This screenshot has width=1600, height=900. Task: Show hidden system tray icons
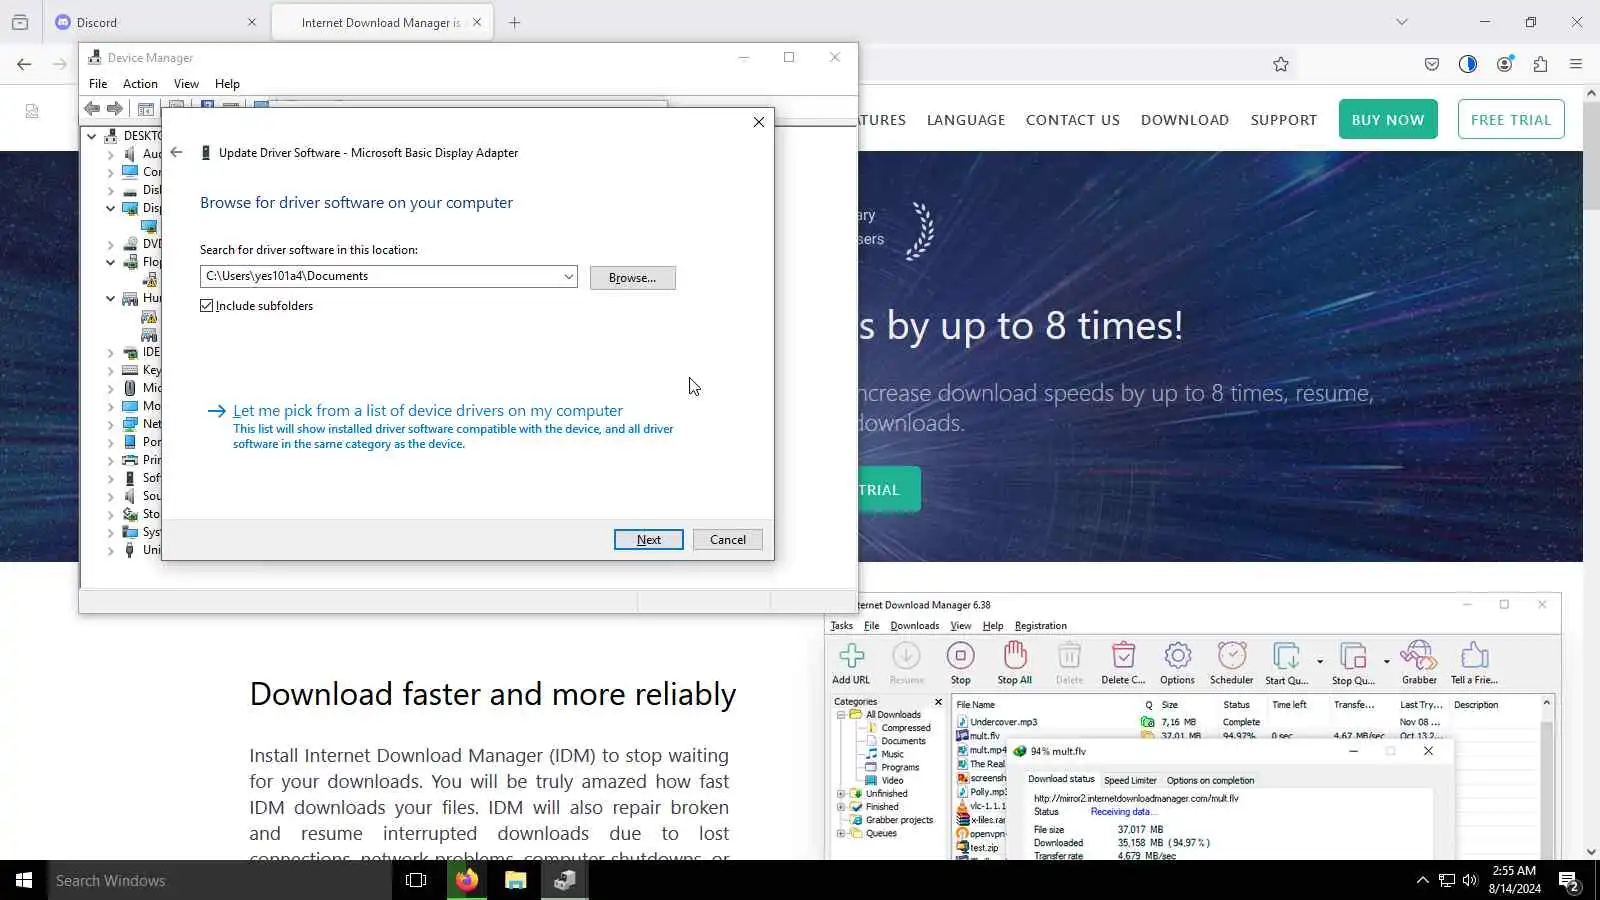point(1423,880)
